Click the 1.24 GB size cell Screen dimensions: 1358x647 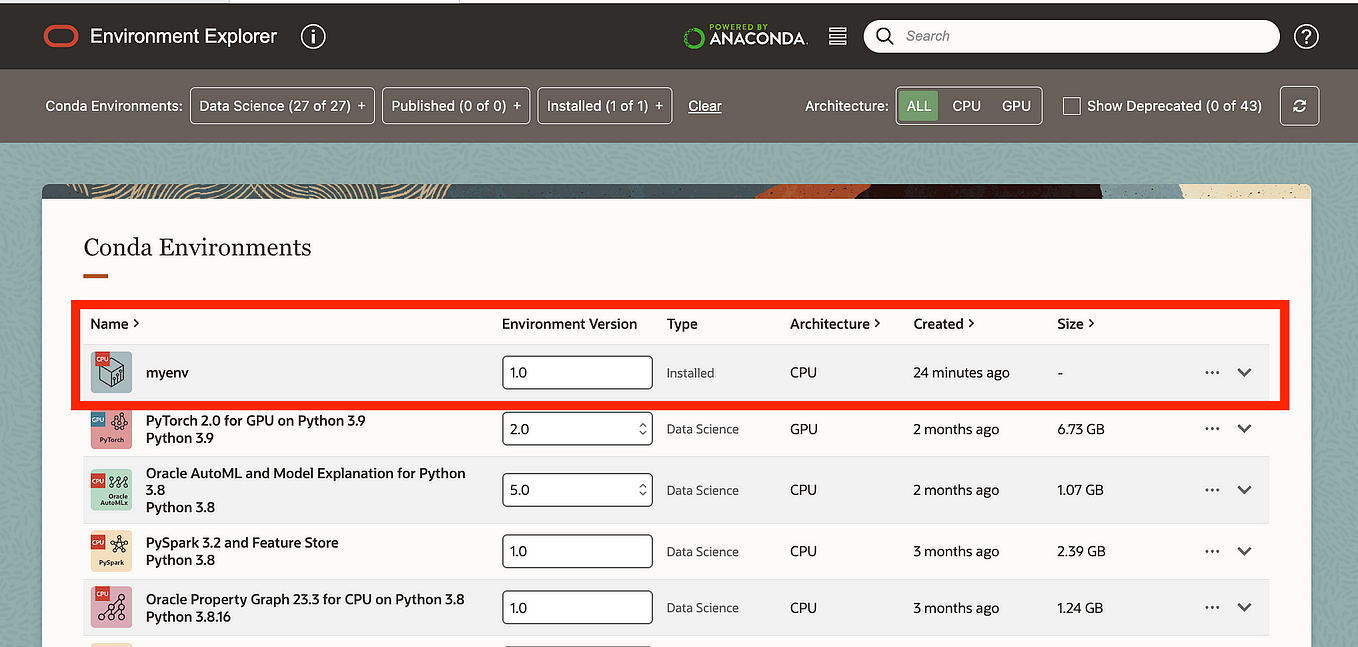[x=1080, y=607]
